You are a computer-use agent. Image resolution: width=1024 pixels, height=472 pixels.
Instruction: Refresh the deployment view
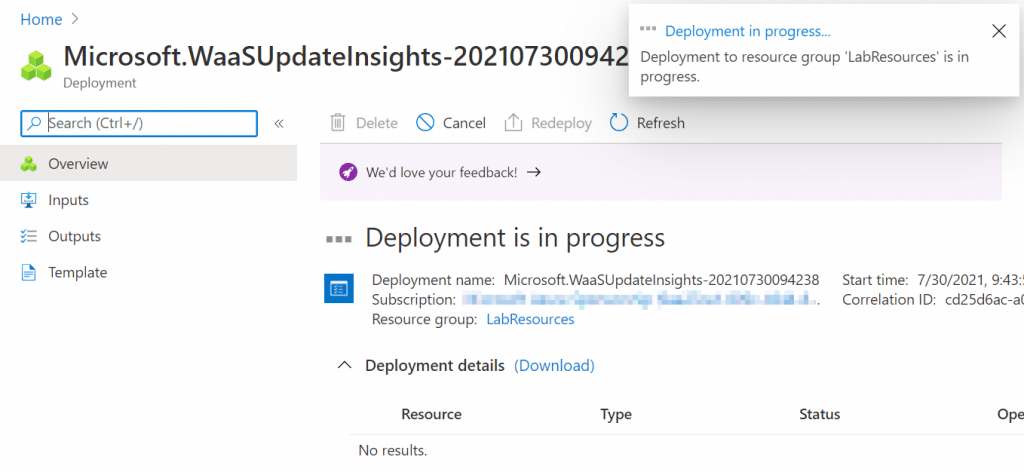click(647, 123)
